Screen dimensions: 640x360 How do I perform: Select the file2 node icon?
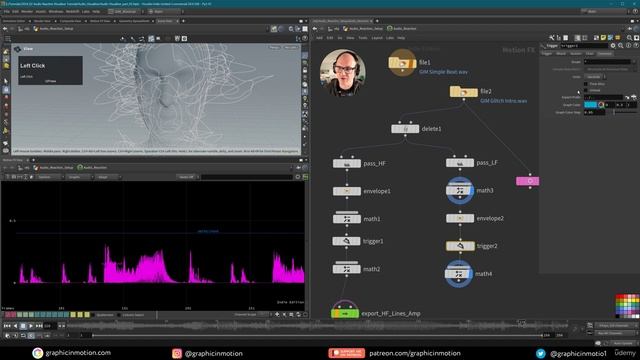(x=463, y=92)
